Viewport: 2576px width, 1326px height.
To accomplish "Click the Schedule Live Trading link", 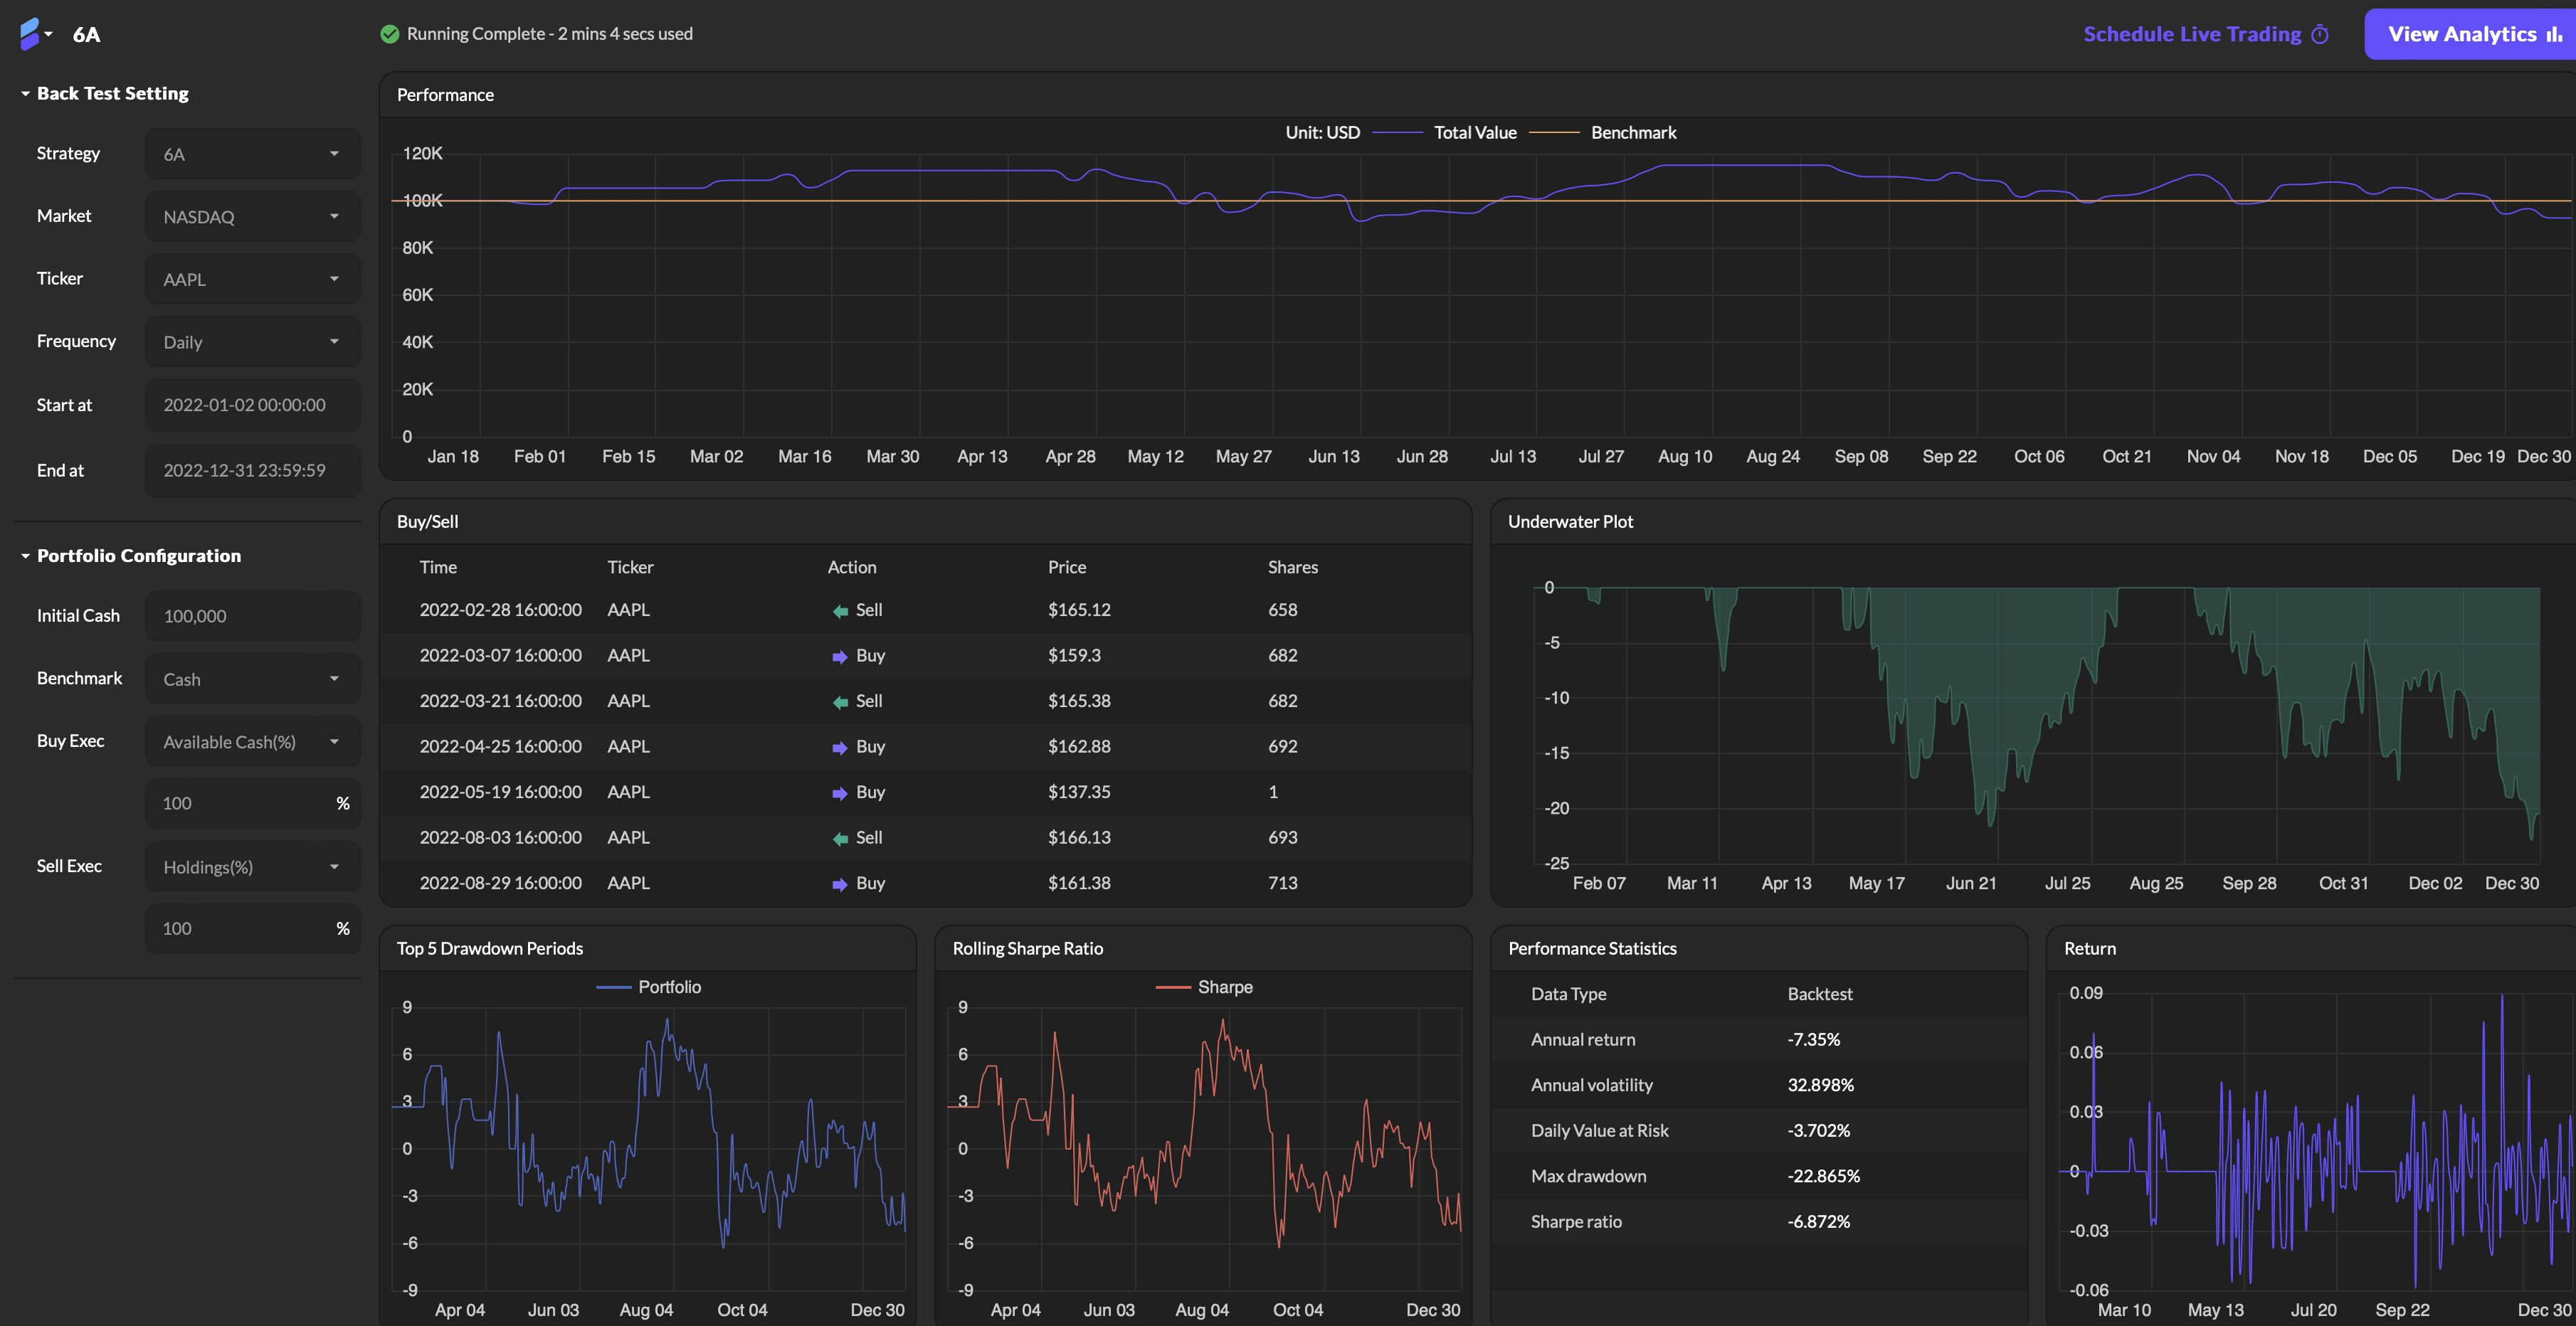I will click(2192, 34).
